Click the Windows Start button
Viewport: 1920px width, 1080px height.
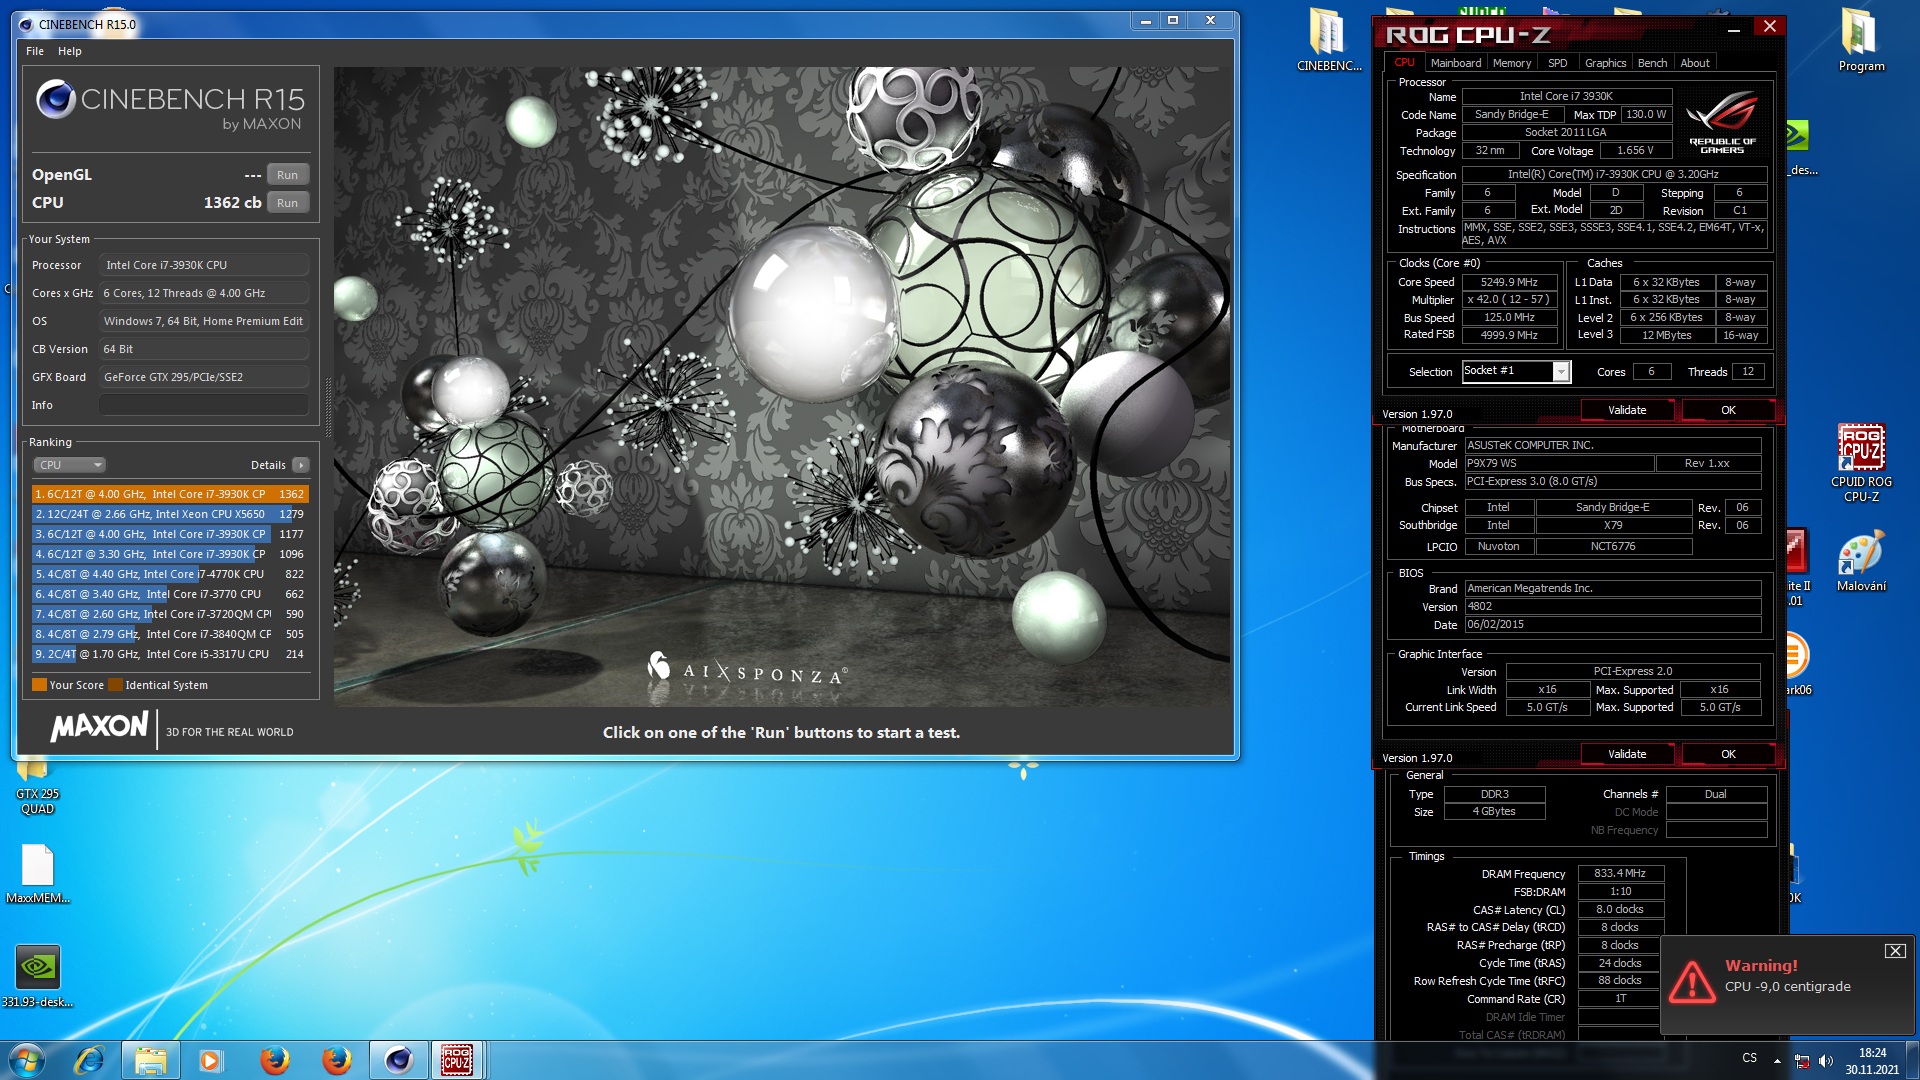(x=27, y=1060)
